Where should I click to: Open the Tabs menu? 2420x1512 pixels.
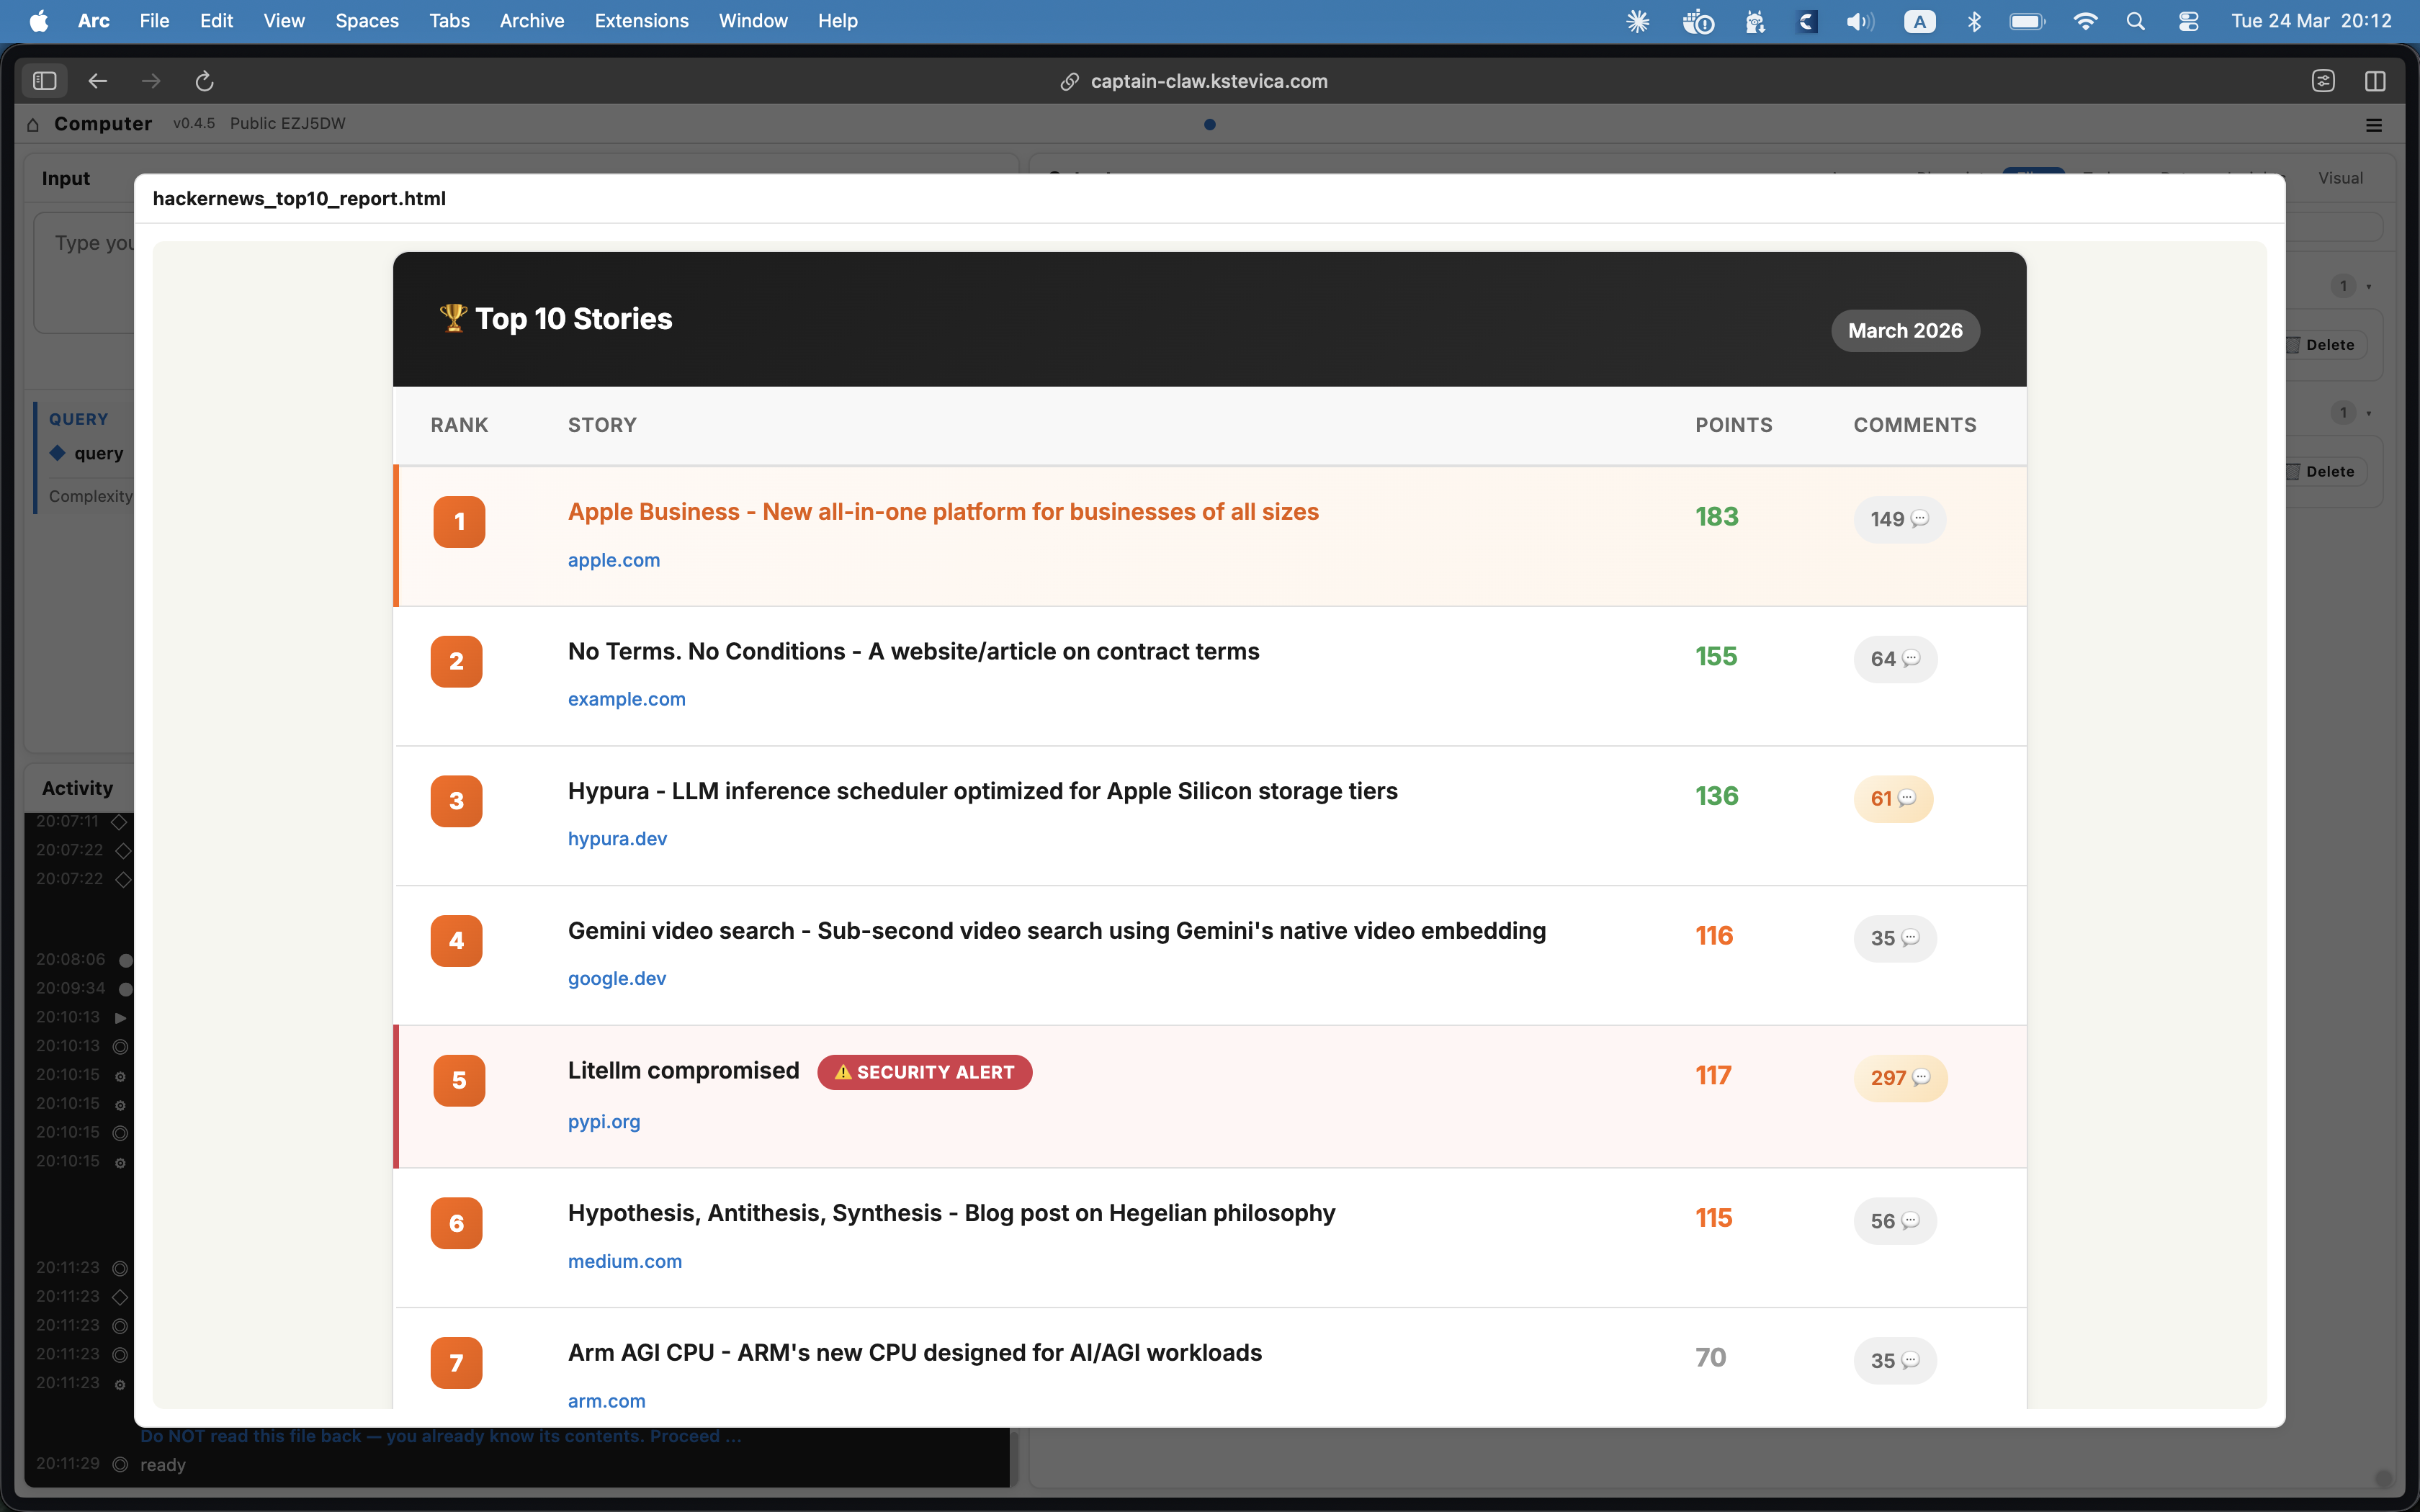pyautogui.click(x=449, y=21)
